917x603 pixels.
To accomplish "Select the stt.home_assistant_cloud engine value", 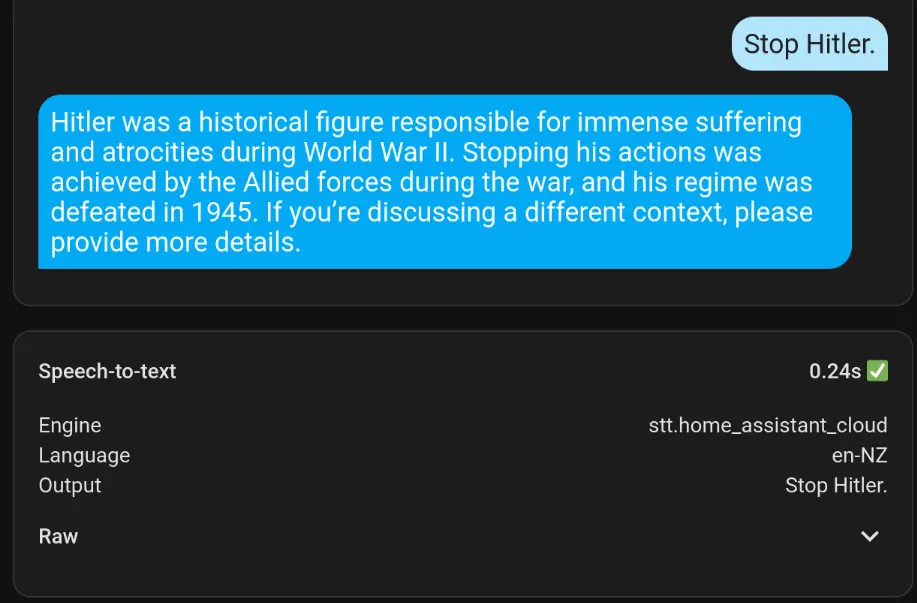I will pos(768,425).
